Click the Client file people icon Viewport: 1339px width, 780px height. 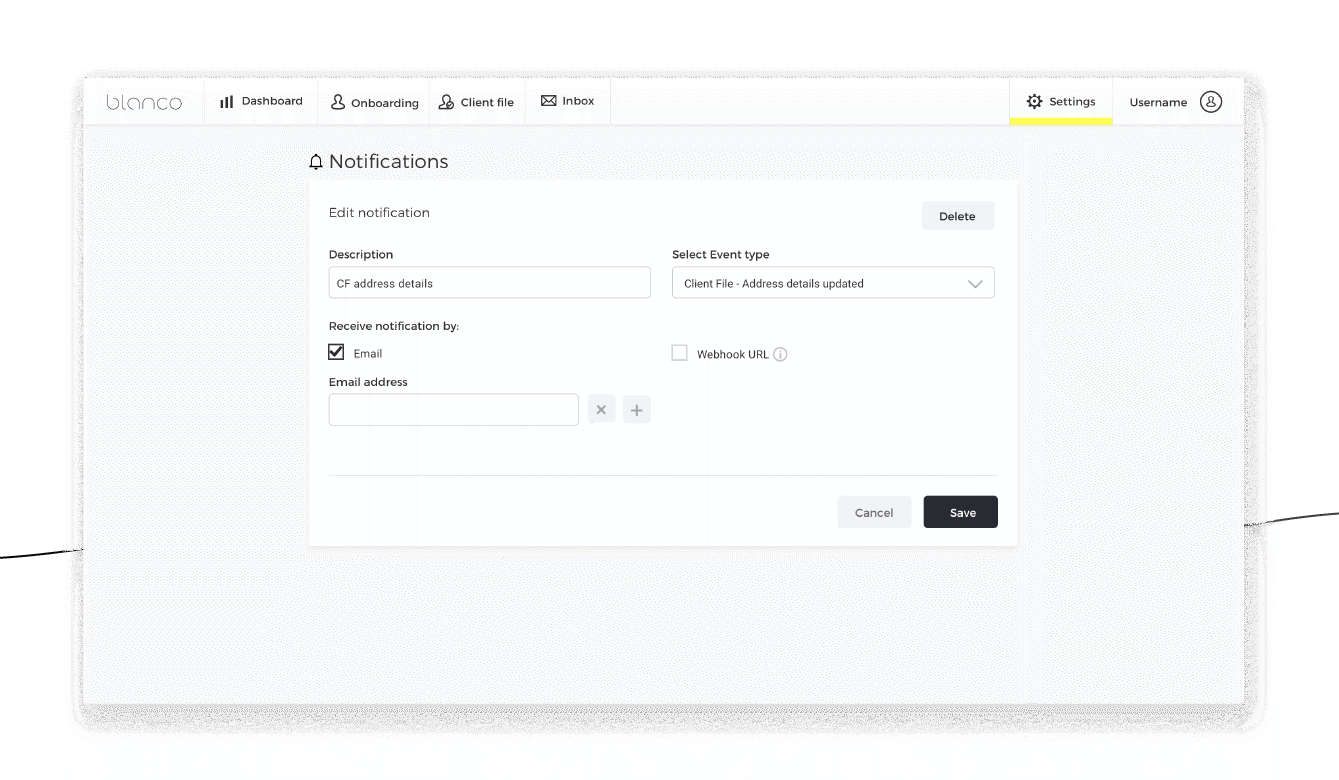(x=446, y=102)
